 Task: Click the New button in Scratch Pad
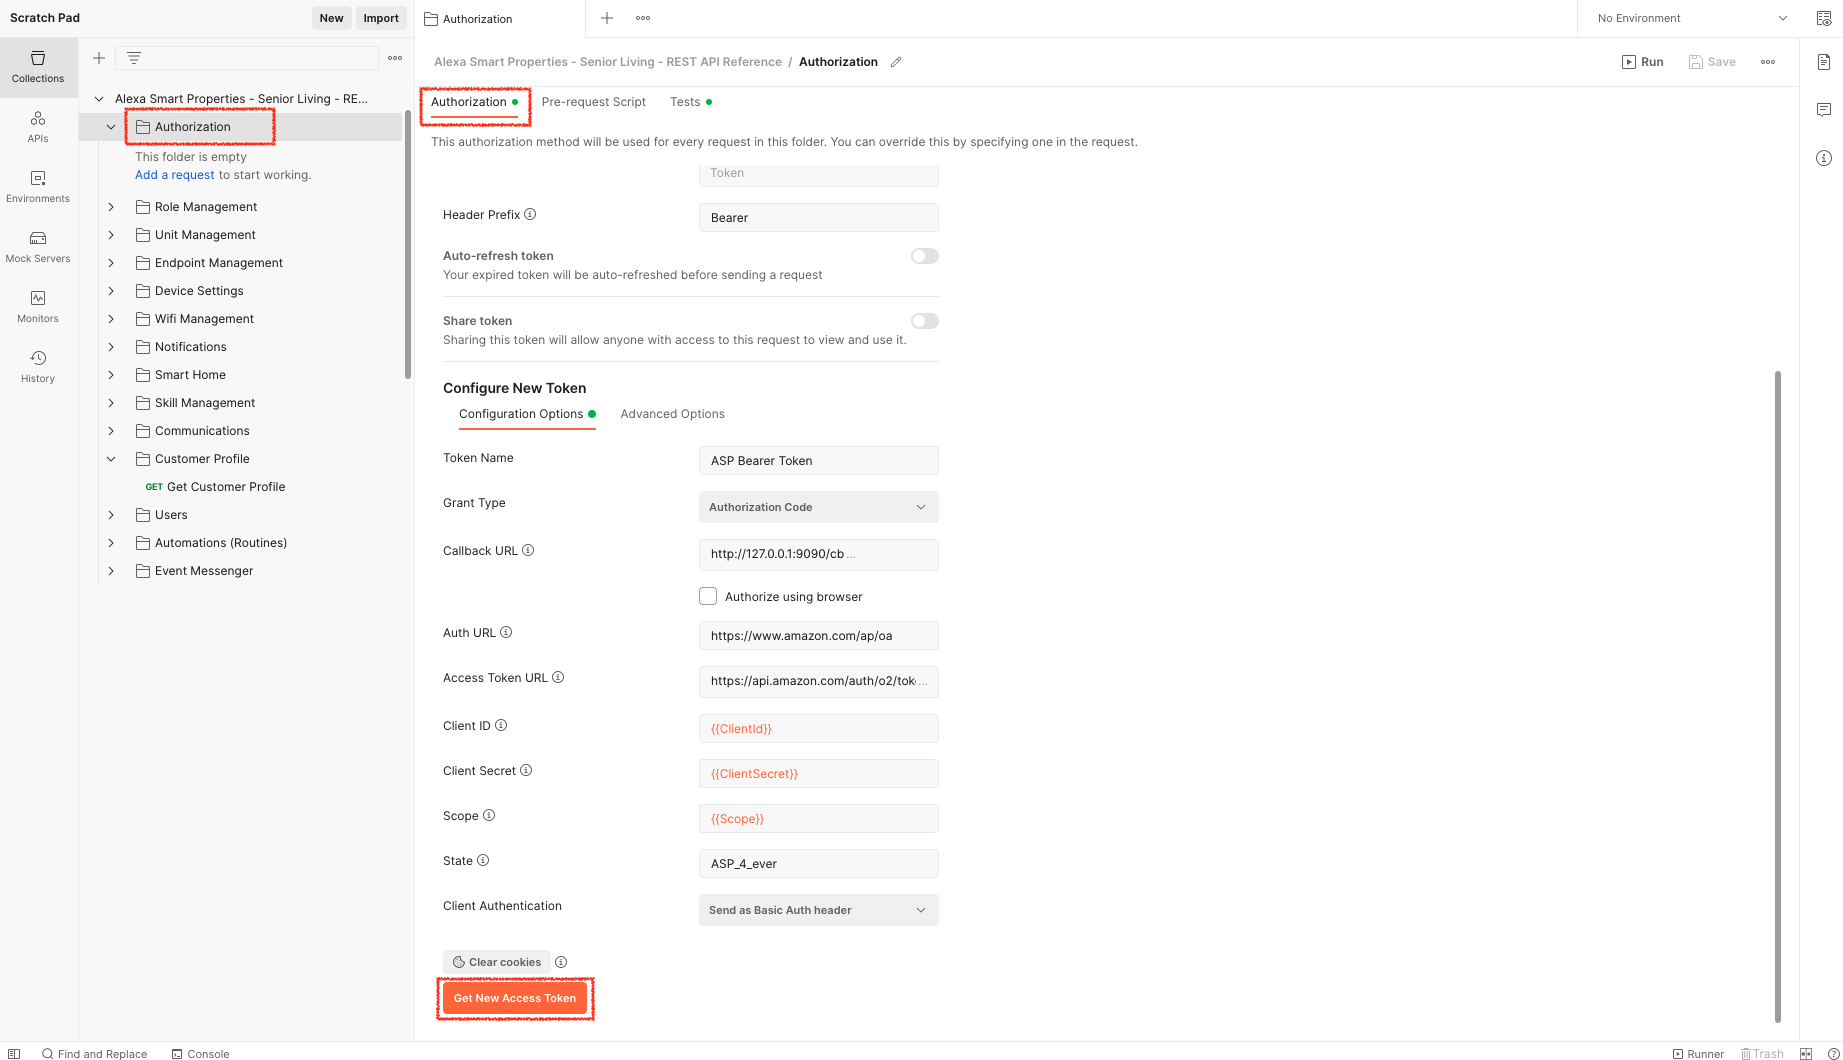[331, 18]
